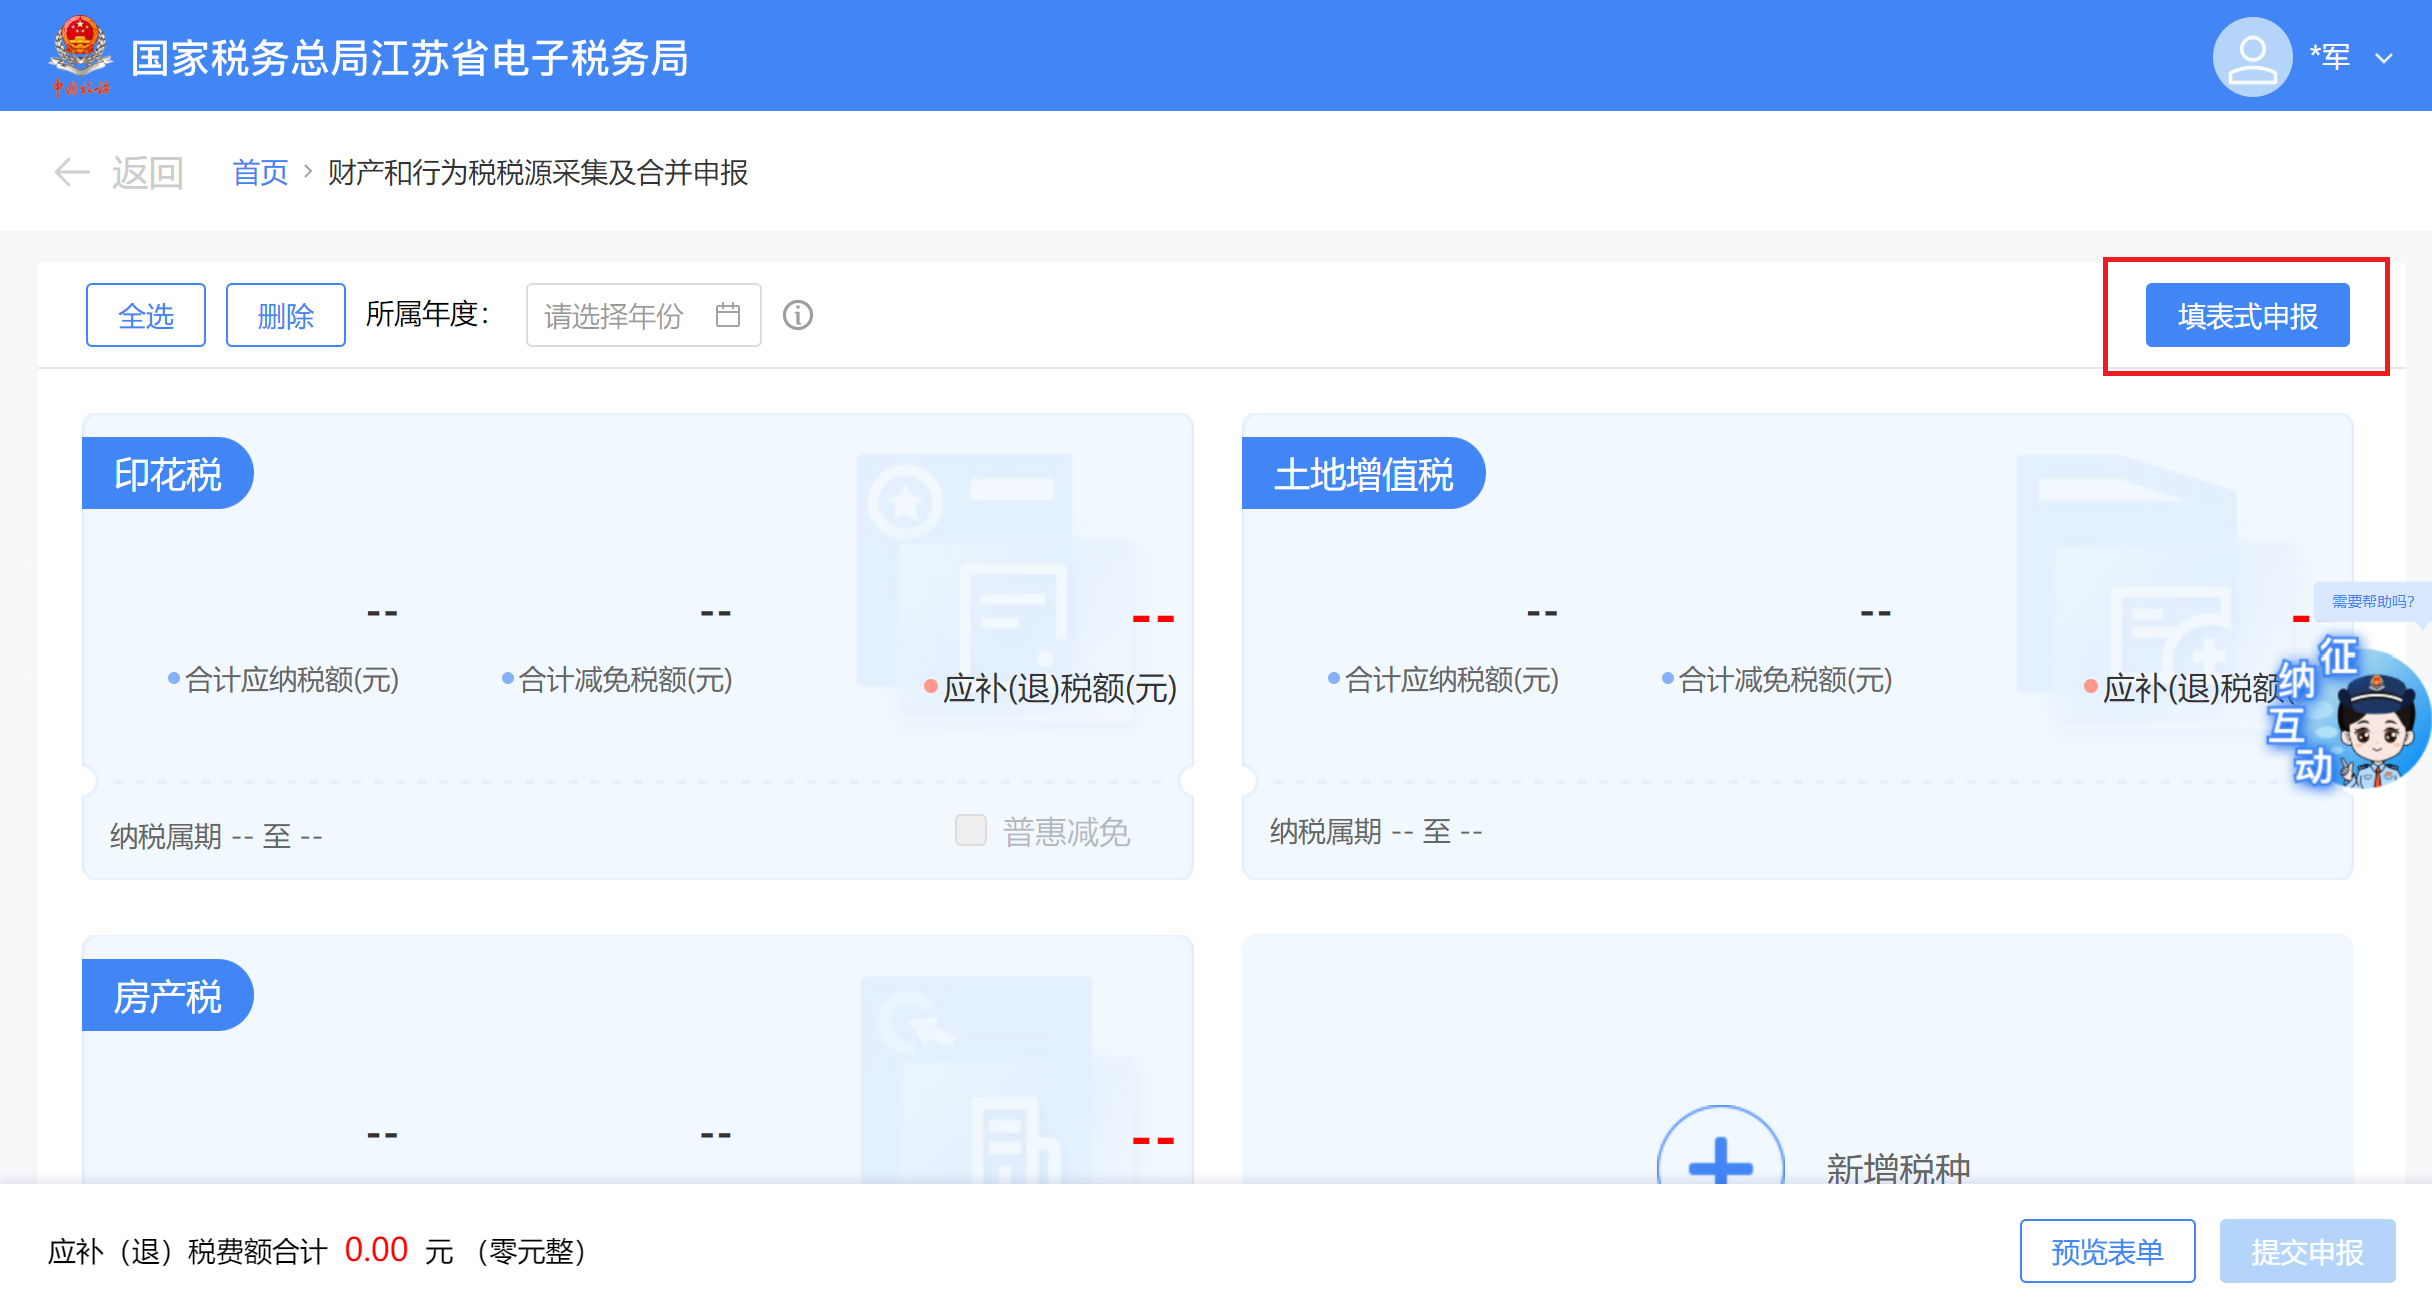
Task: Select the 土地增值税 tax card tab
Action: pos(1363,473)
